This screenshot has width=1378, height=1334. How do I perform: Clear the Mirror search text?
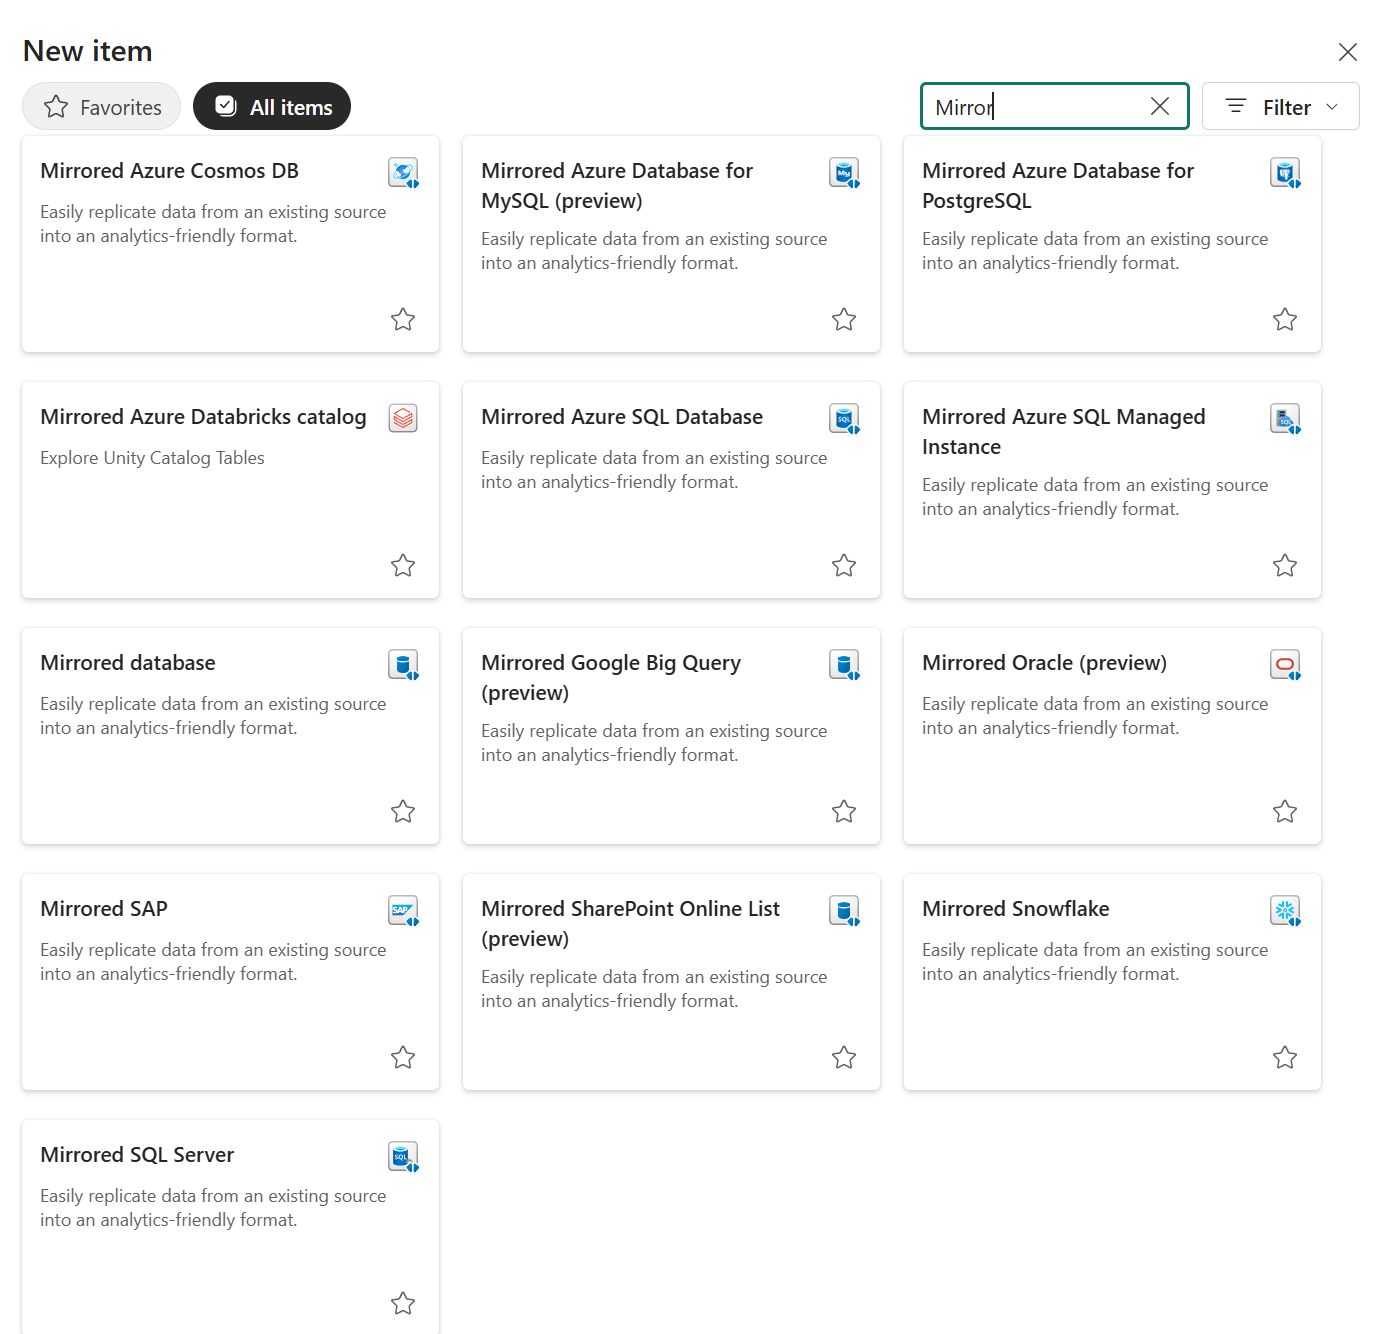click(1160, 106)
